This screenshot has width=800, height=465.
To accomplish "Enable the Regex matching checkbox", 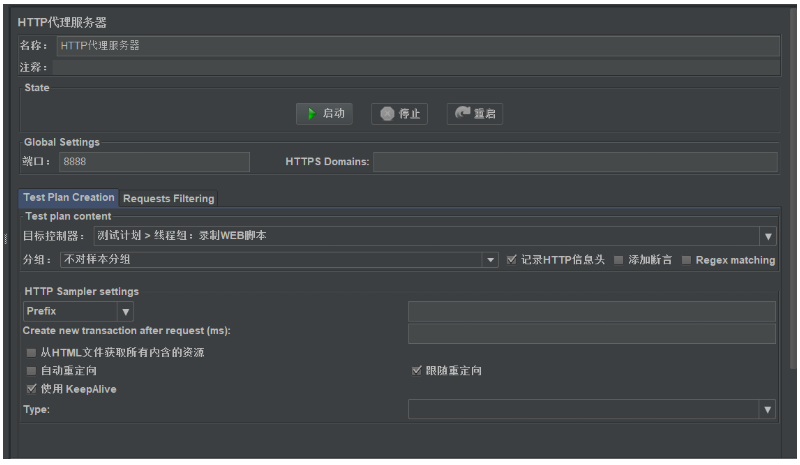I will pos(686,260).
